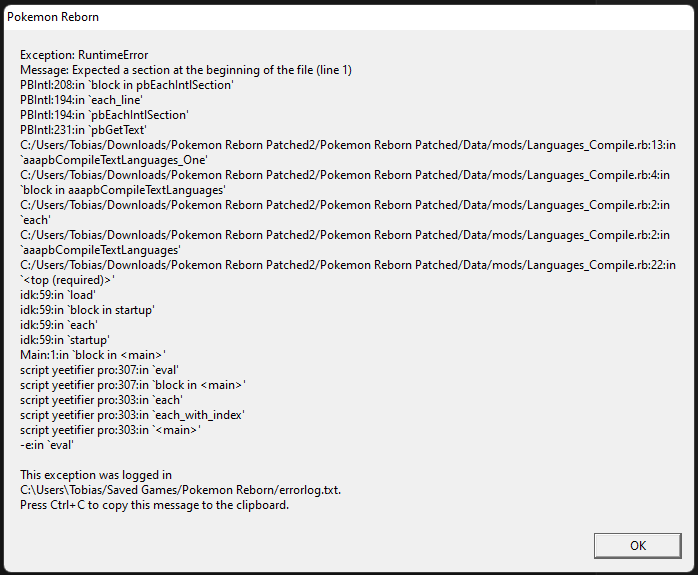This screenshot has width=698, height=575.
Task: Click 'aaapbCompileTextLanguages_One' line
Action: coord(114,160)
